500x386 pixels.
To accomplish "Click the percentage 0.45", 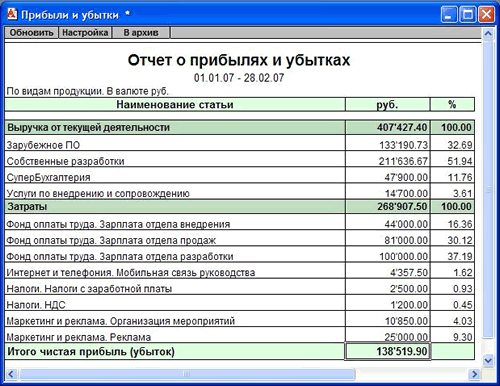I will click(x=463, y=305).
